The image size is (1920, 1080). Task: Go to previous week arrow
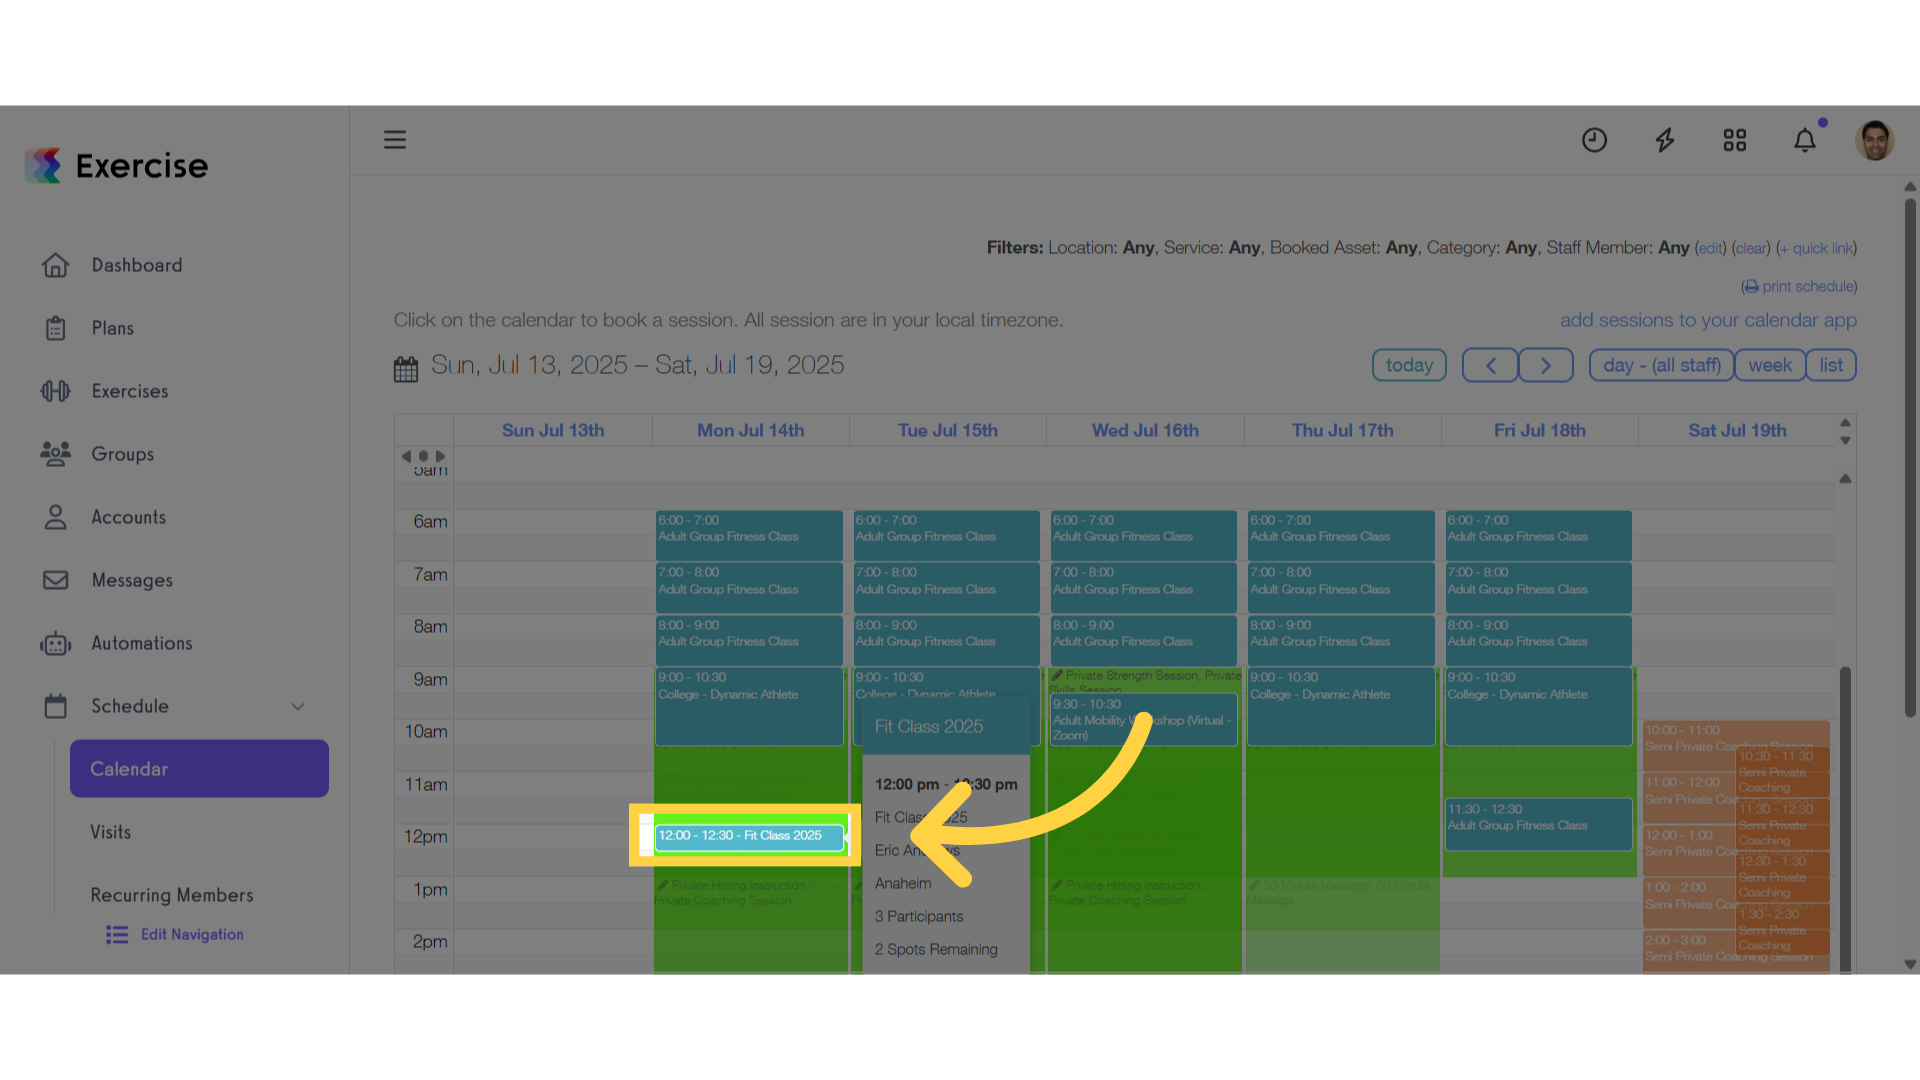1490,366
